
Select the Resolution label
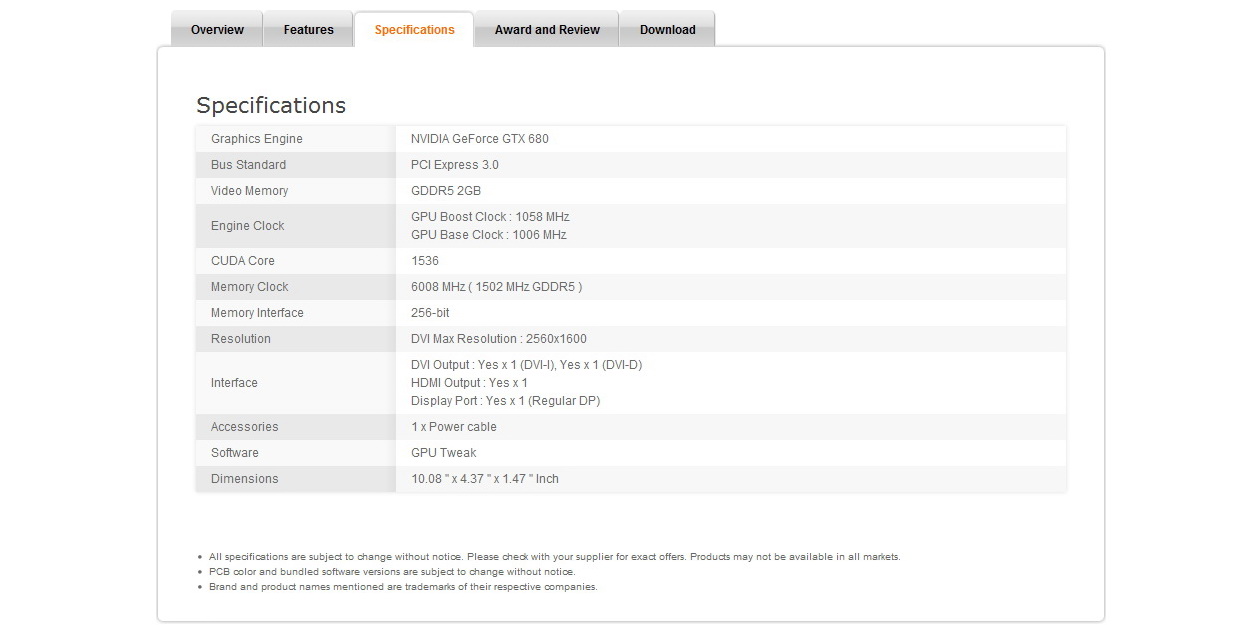point(240,339)
